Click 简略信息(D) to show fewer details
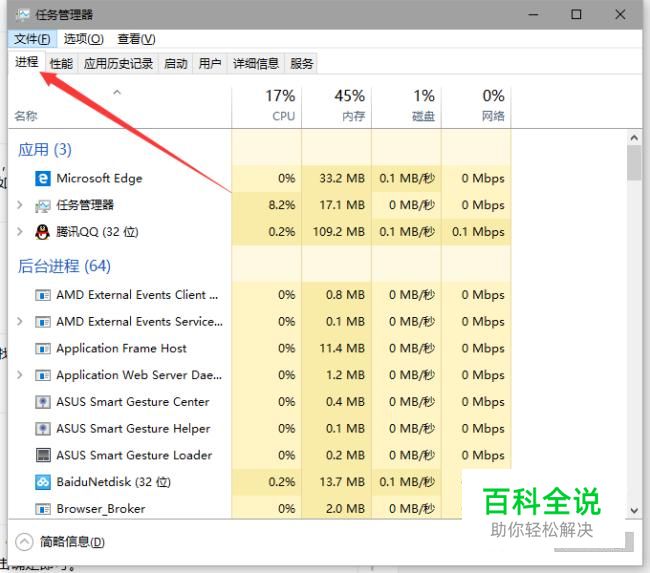The height and width of the screenshot is (573, 650). click(x=72, y=542)
